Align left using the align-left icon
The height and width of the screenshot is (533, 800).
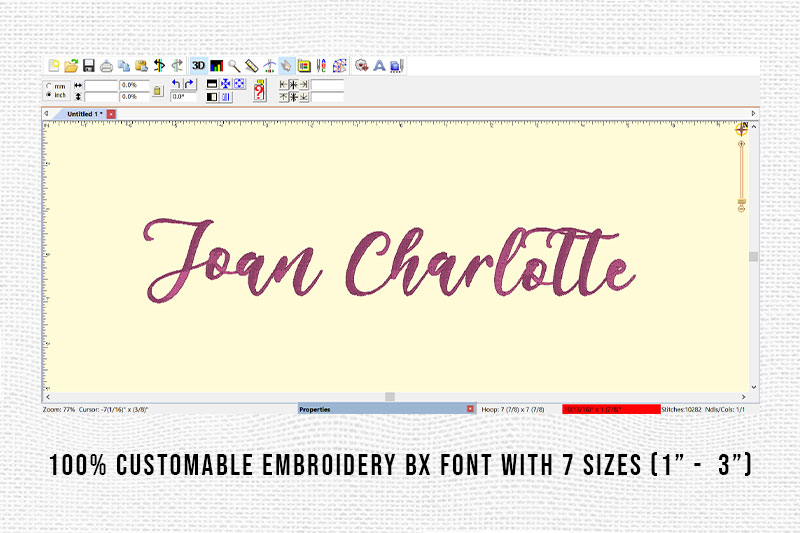click(284, 84)
